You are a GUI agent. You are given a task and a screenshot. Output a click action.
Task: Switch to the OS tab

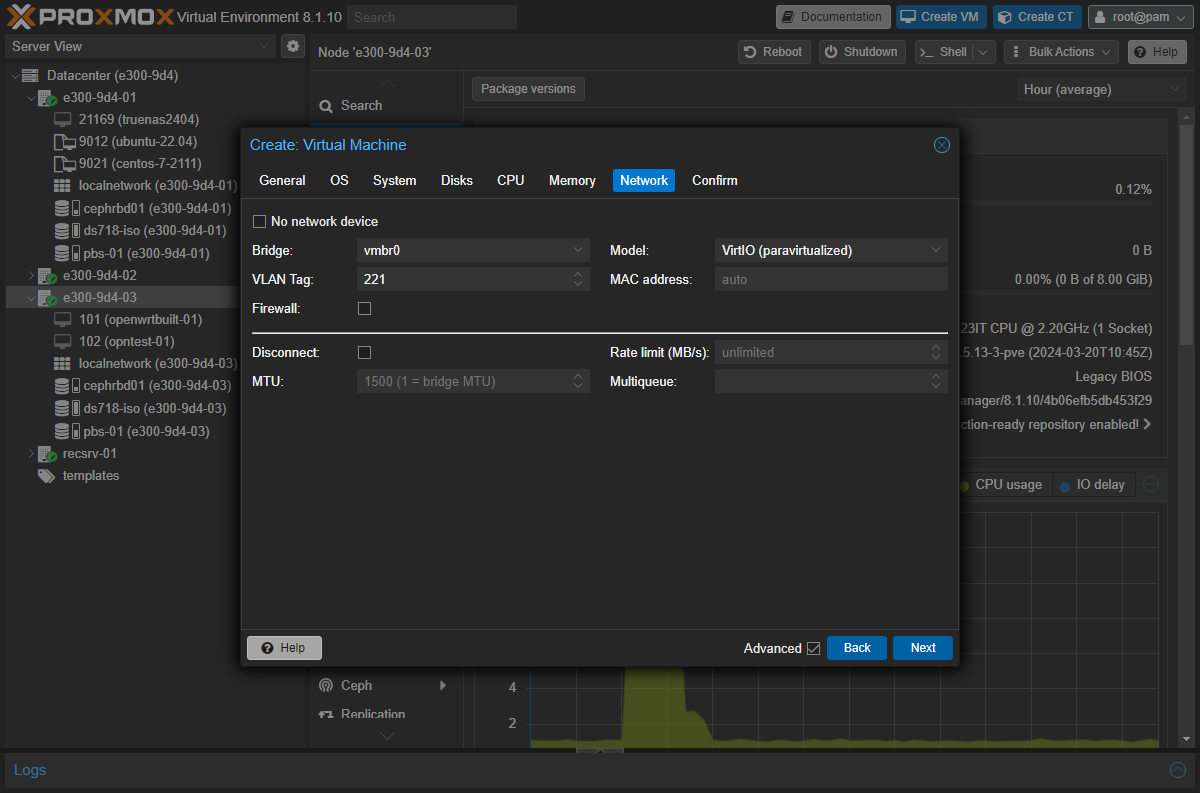pyautogui.click(x=339, y=181)
